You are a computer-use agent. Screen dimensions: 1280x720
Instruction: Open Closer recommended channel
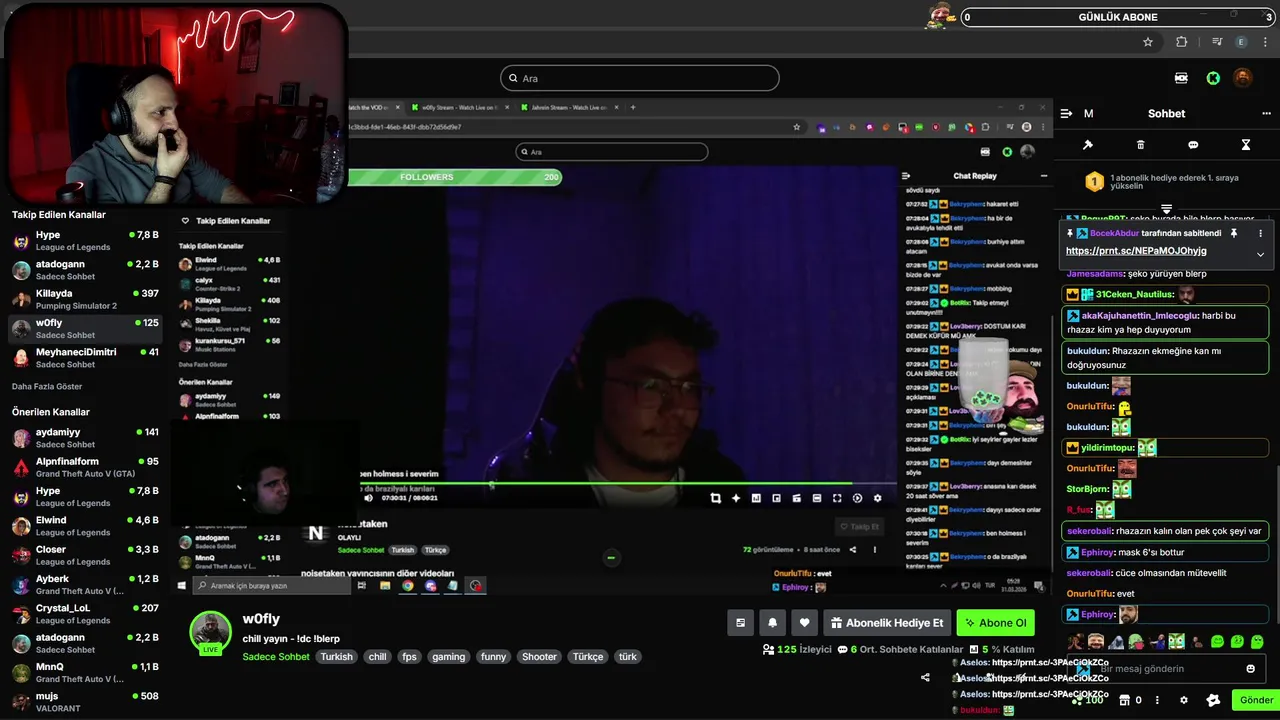click(85, 555)
